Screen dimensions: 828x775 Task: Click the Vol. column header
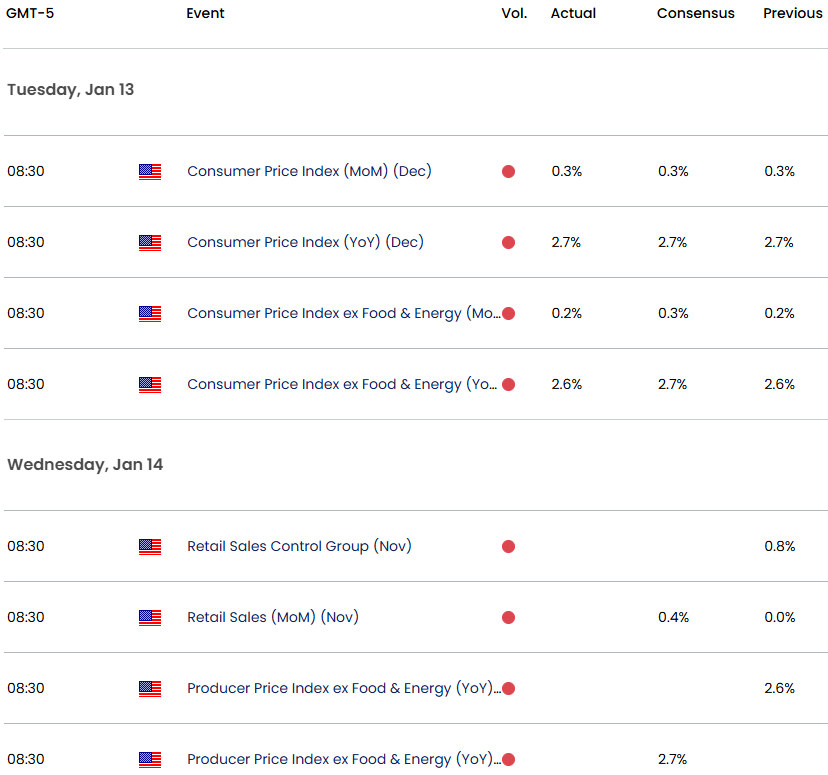(x=514, y=13)
